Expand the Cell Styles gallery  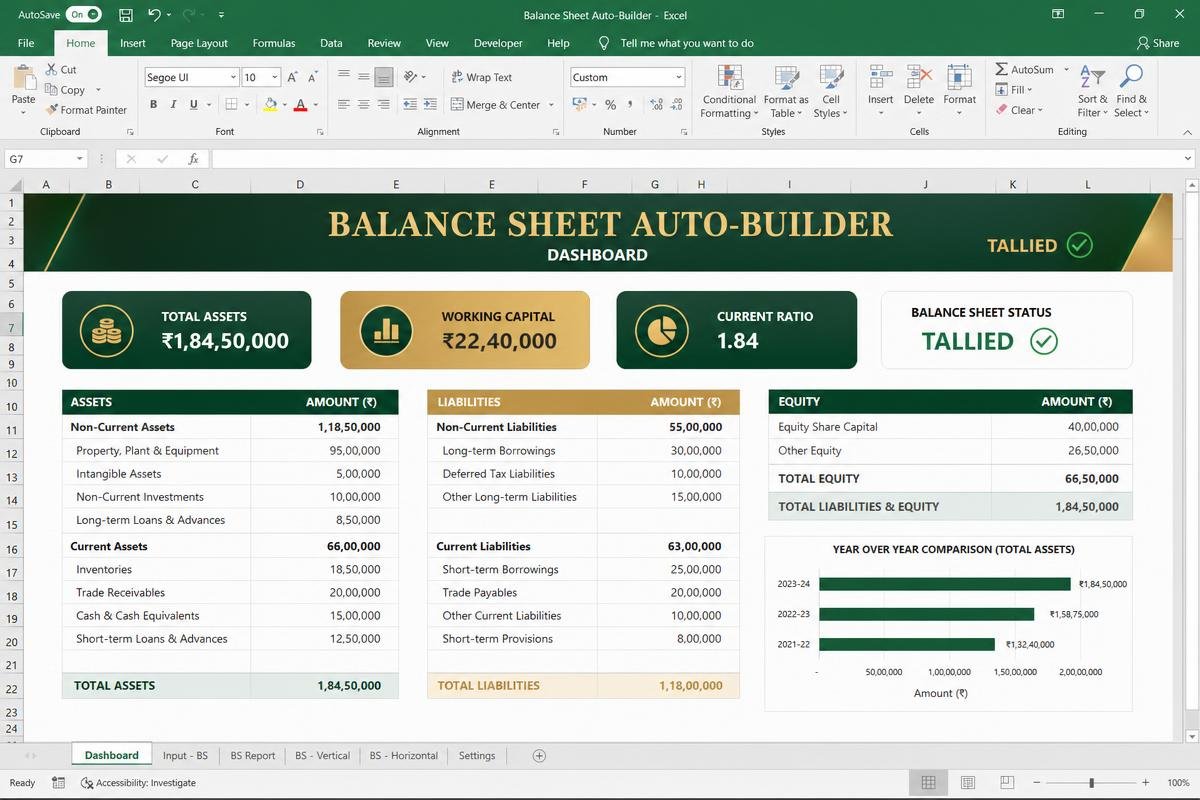tap(830, 92)
